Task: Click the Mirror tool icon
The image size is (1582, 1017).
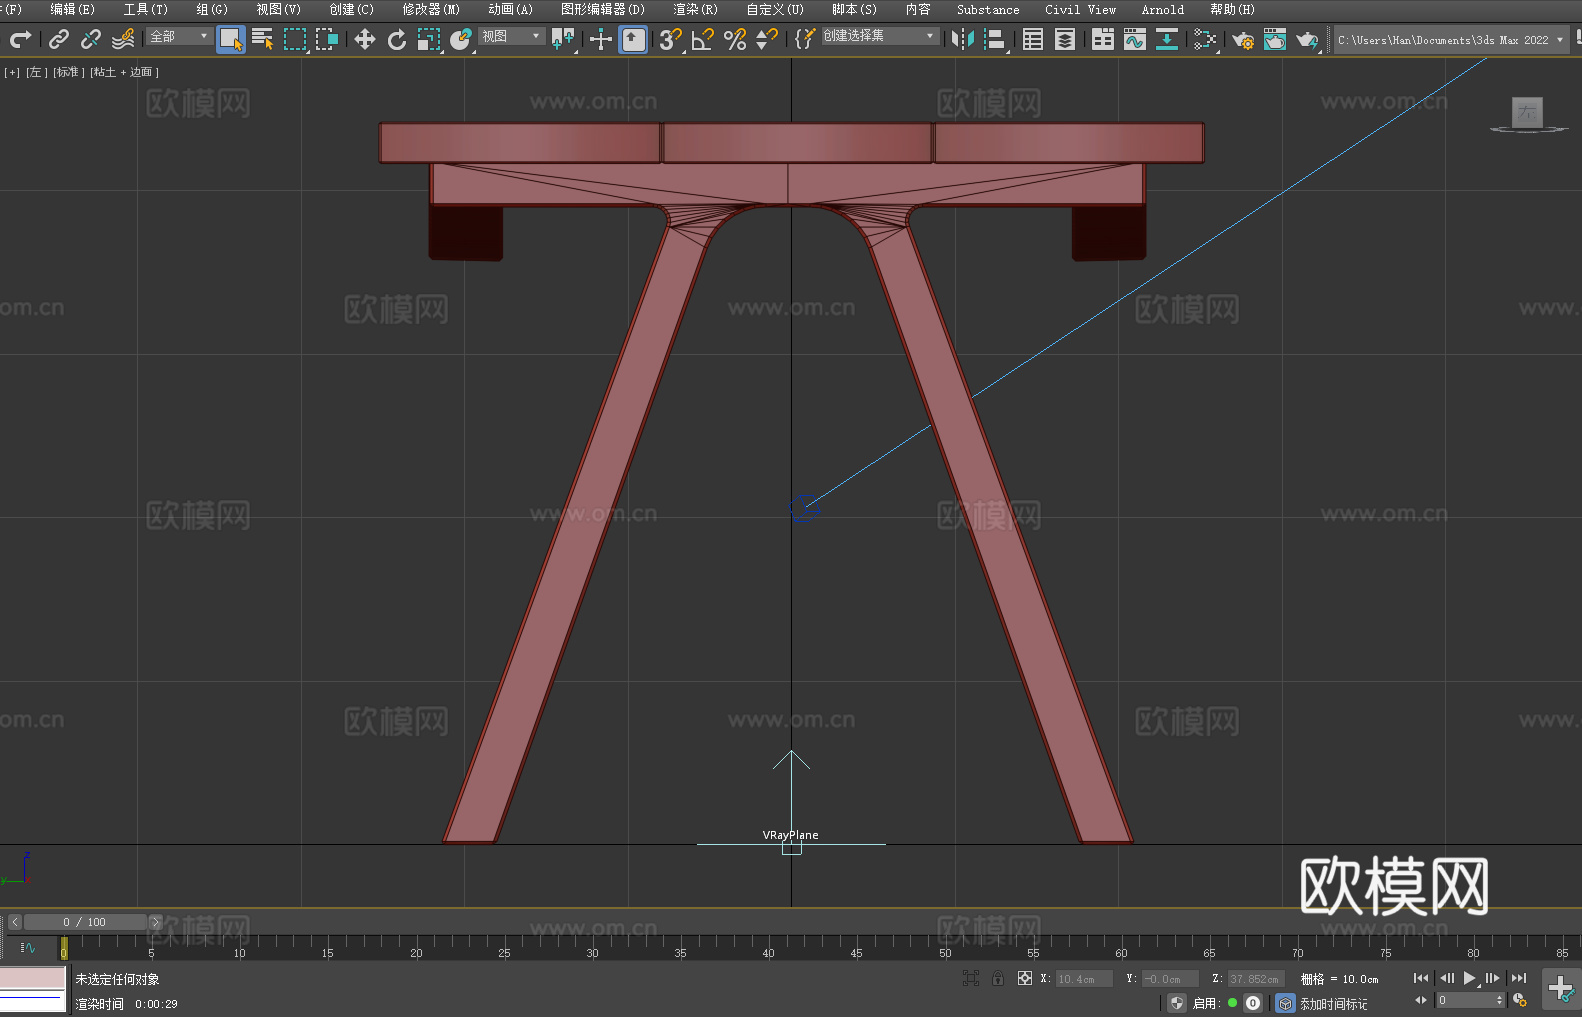Action: click(963, 39)
